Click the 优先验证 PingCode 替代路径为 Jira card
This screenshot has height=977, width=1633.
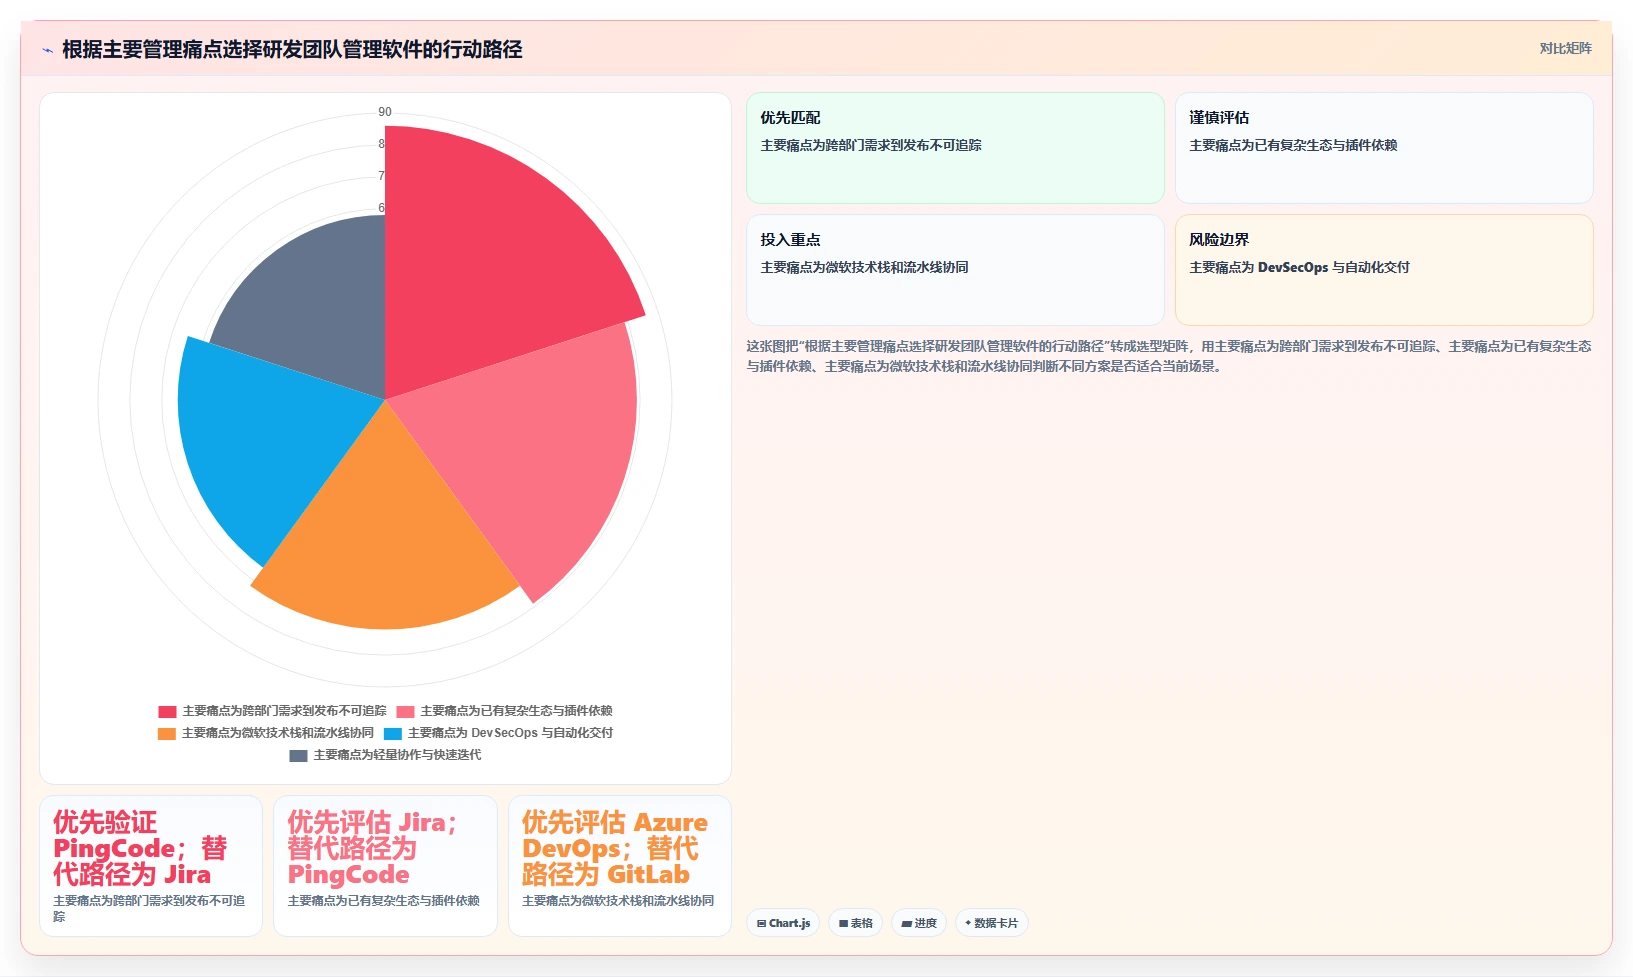(151, 866)
